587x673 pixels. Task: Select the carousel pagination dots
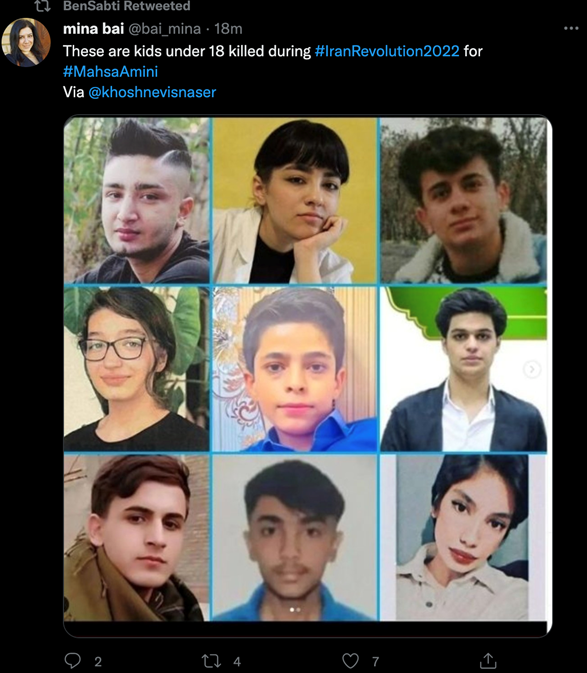(295, 609)
